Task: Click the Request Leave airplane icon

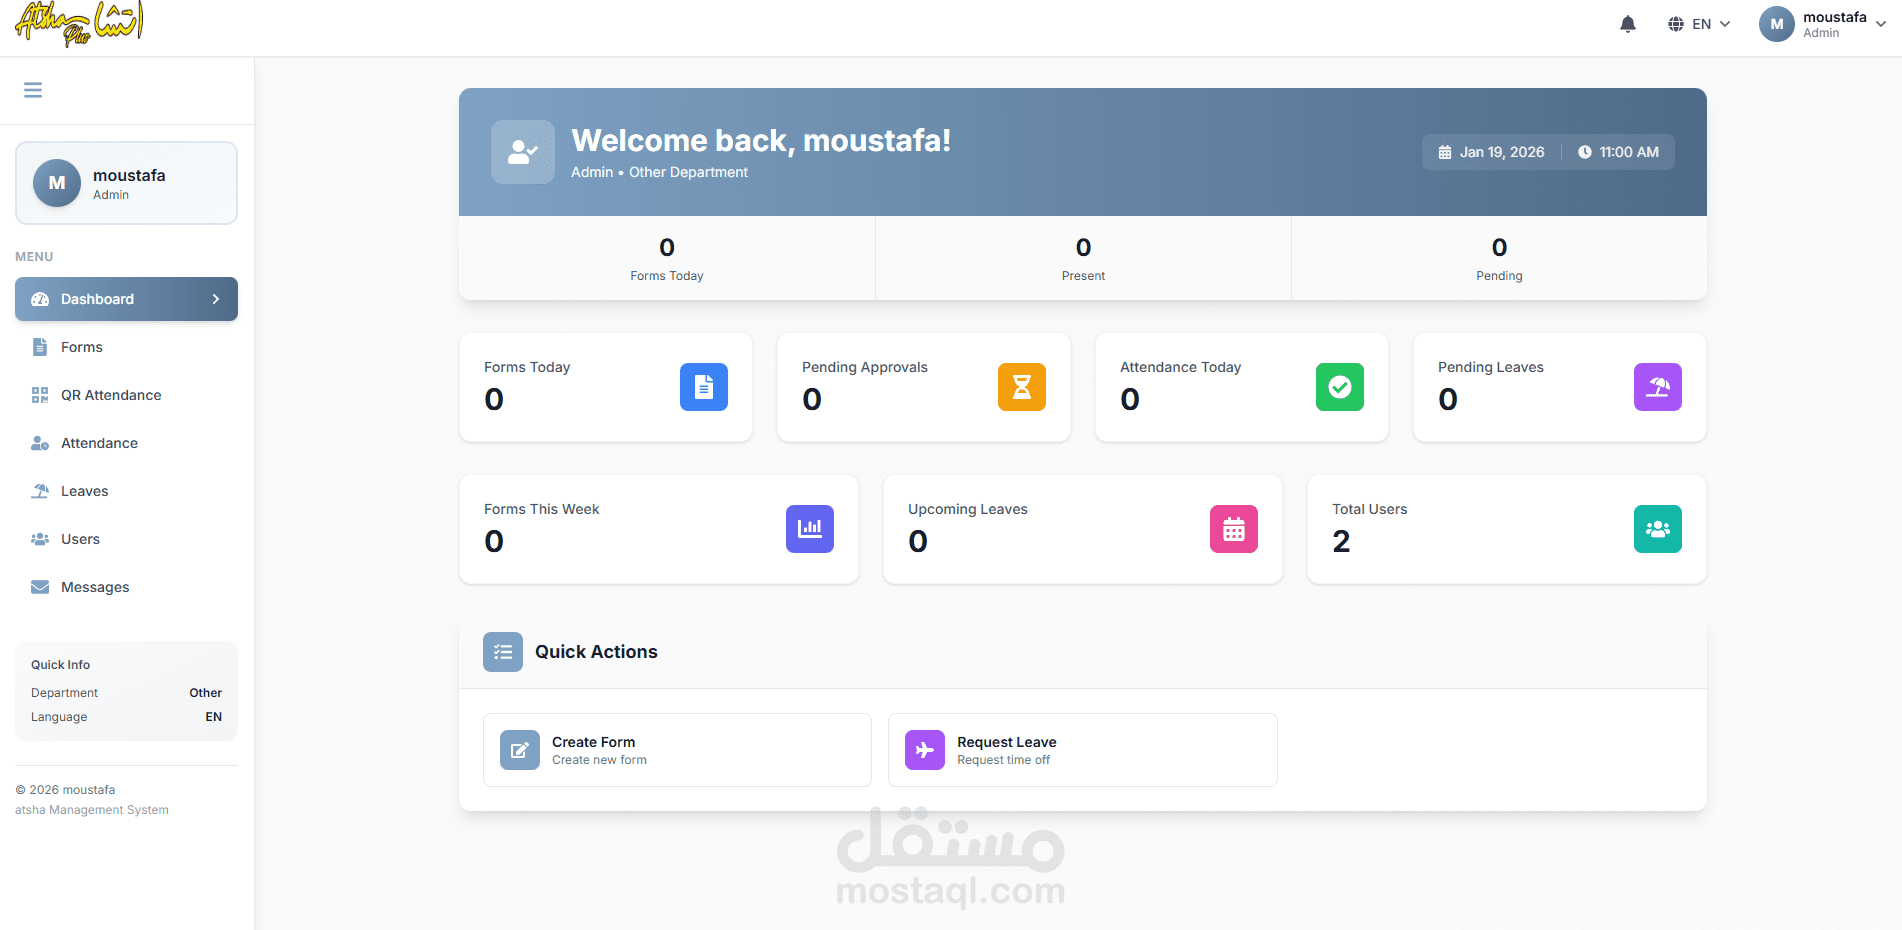Action: 925,750
